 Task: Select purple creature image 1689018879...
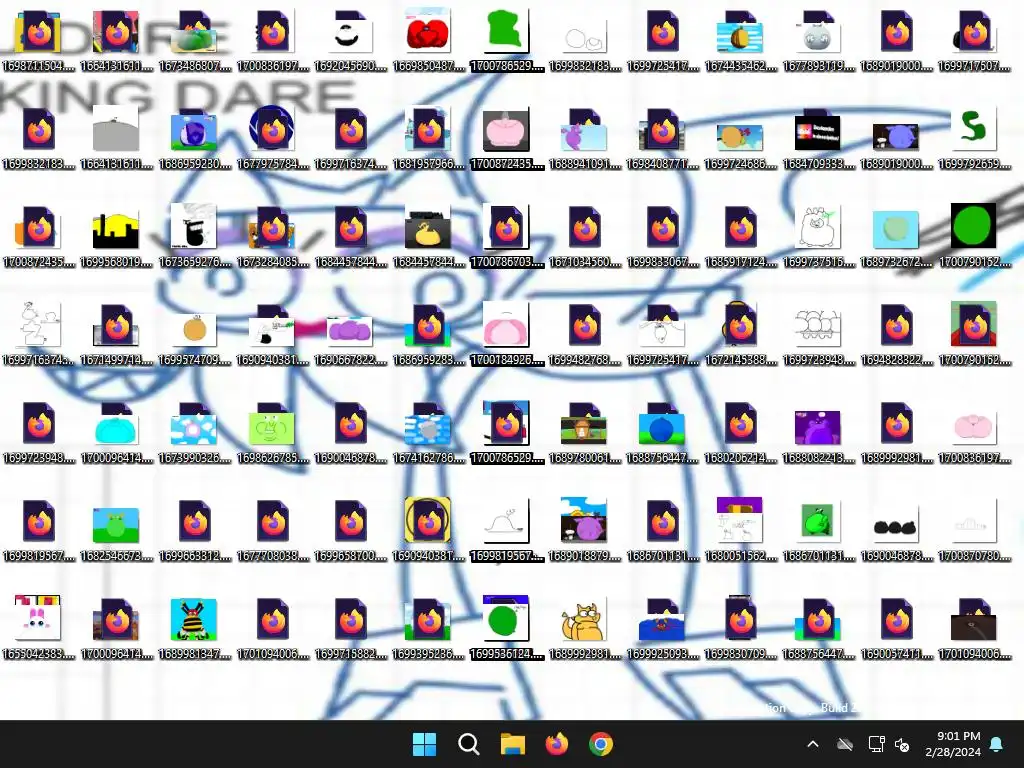coord(584,530)
